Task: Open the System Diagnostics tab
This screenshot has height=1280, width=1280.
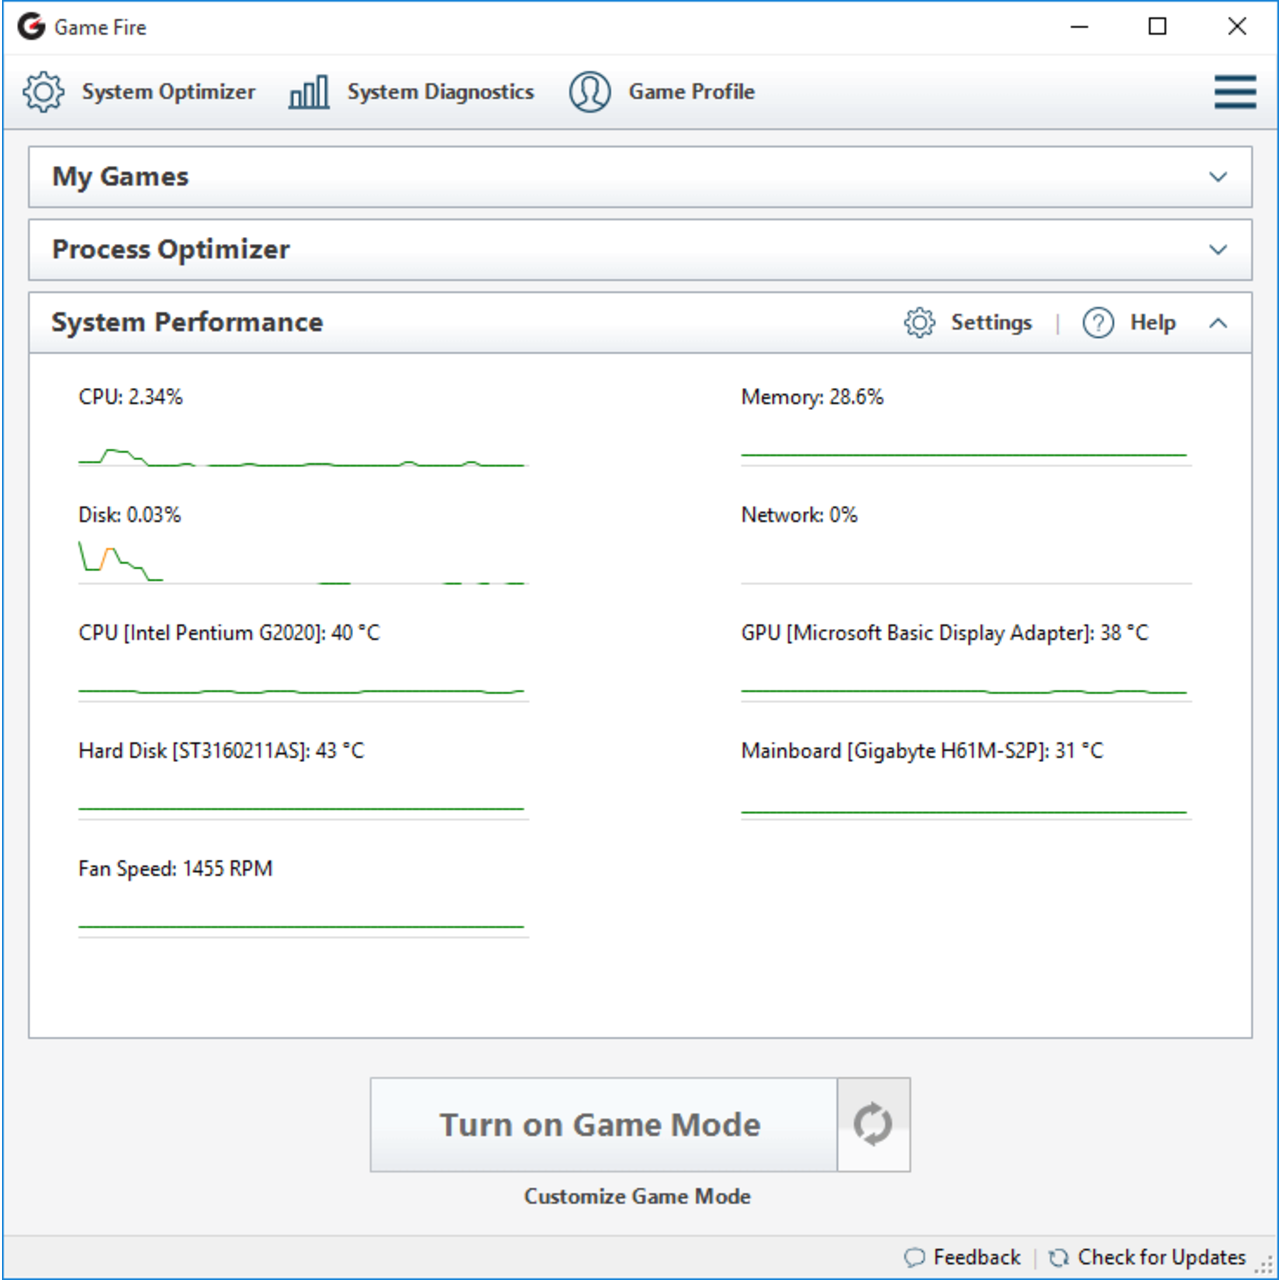Action: [440, 92]
